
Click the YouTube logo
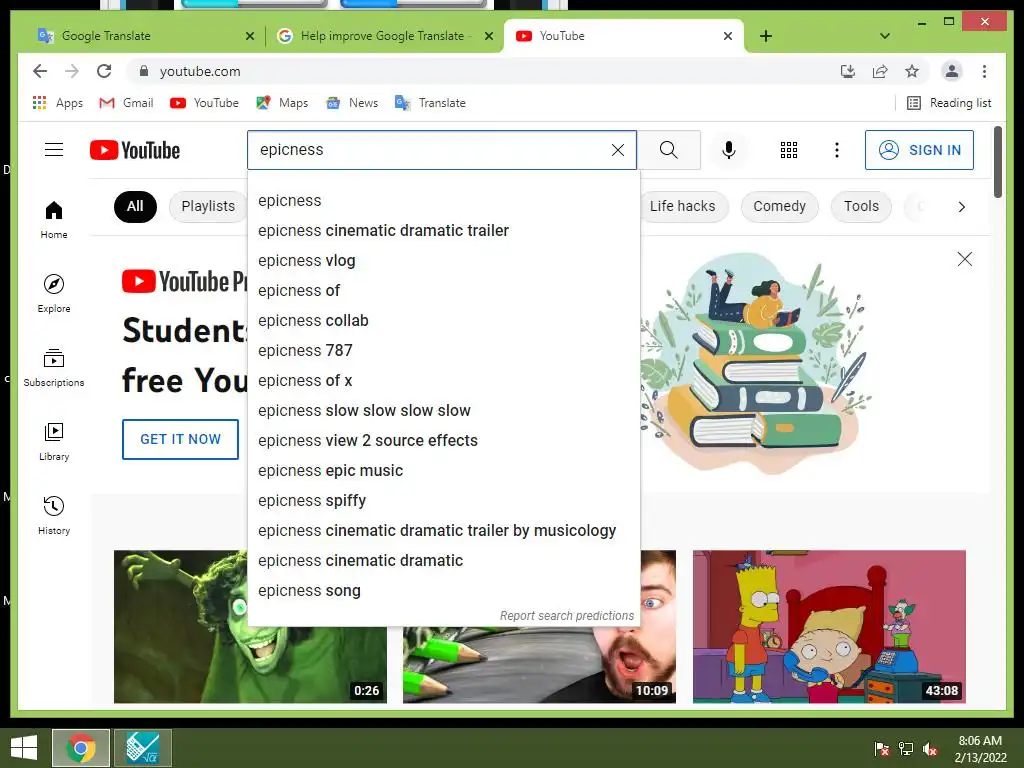pos(135,150)
